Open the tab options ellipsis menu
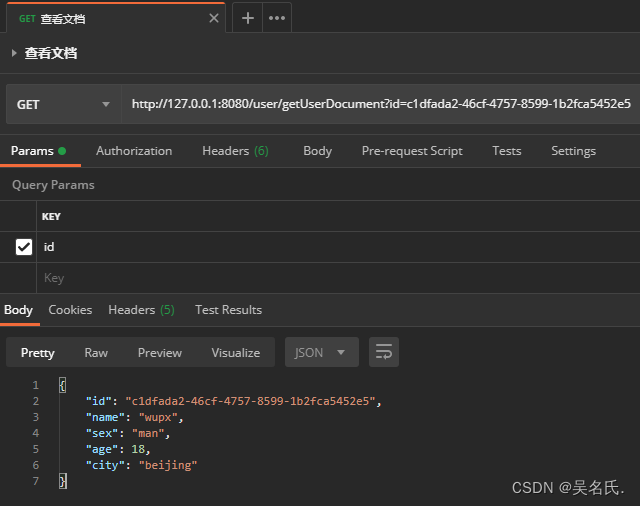Screen dimensions: 640x506 click(277, 18)
